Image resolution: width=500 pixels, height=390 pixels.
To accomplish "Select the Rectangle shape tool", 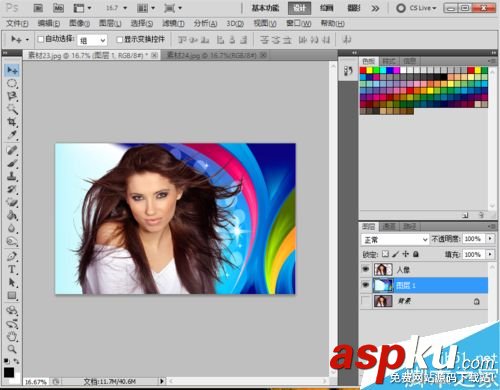I will click(12, 296).
